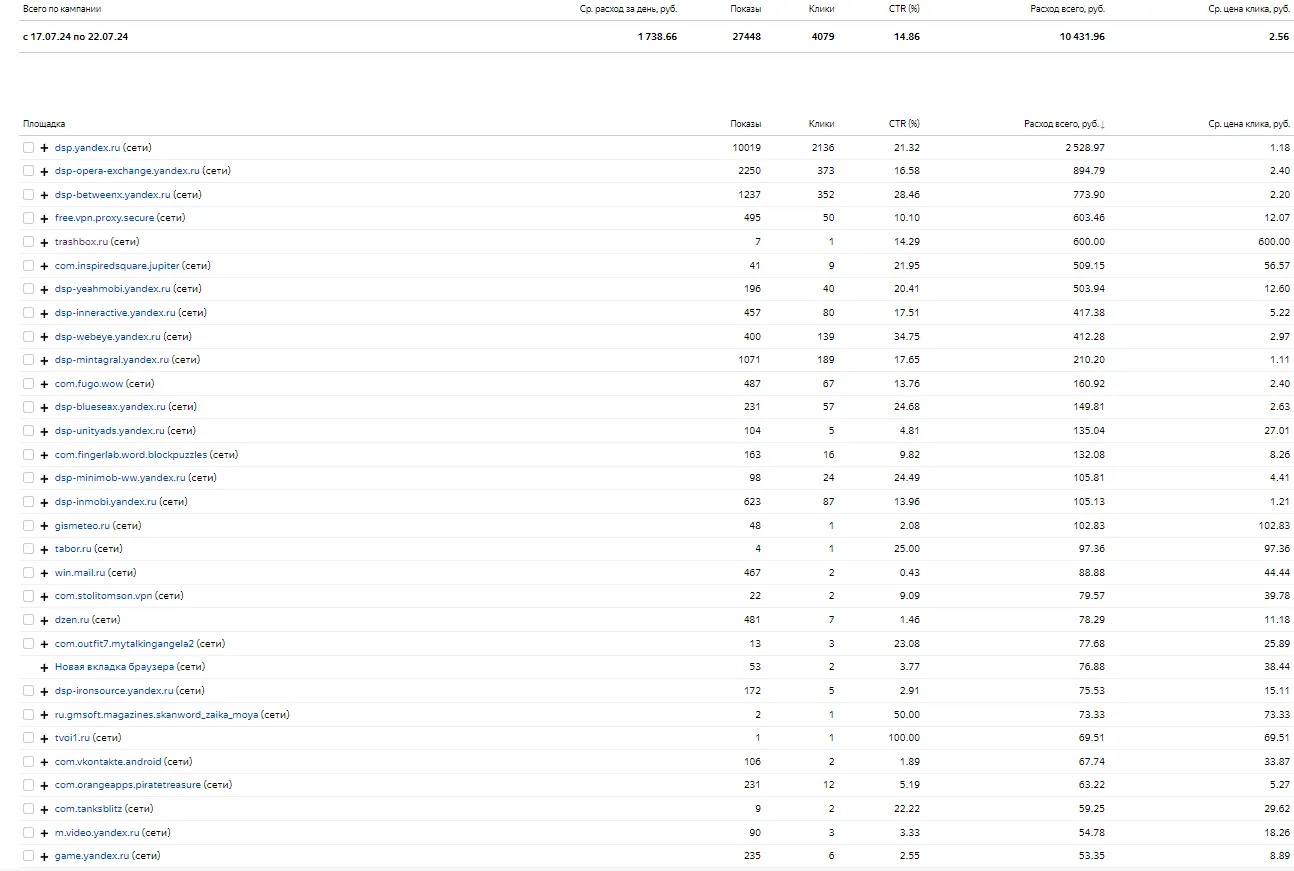Check the box for com.vkontakte.android

(x=28, y=762)
